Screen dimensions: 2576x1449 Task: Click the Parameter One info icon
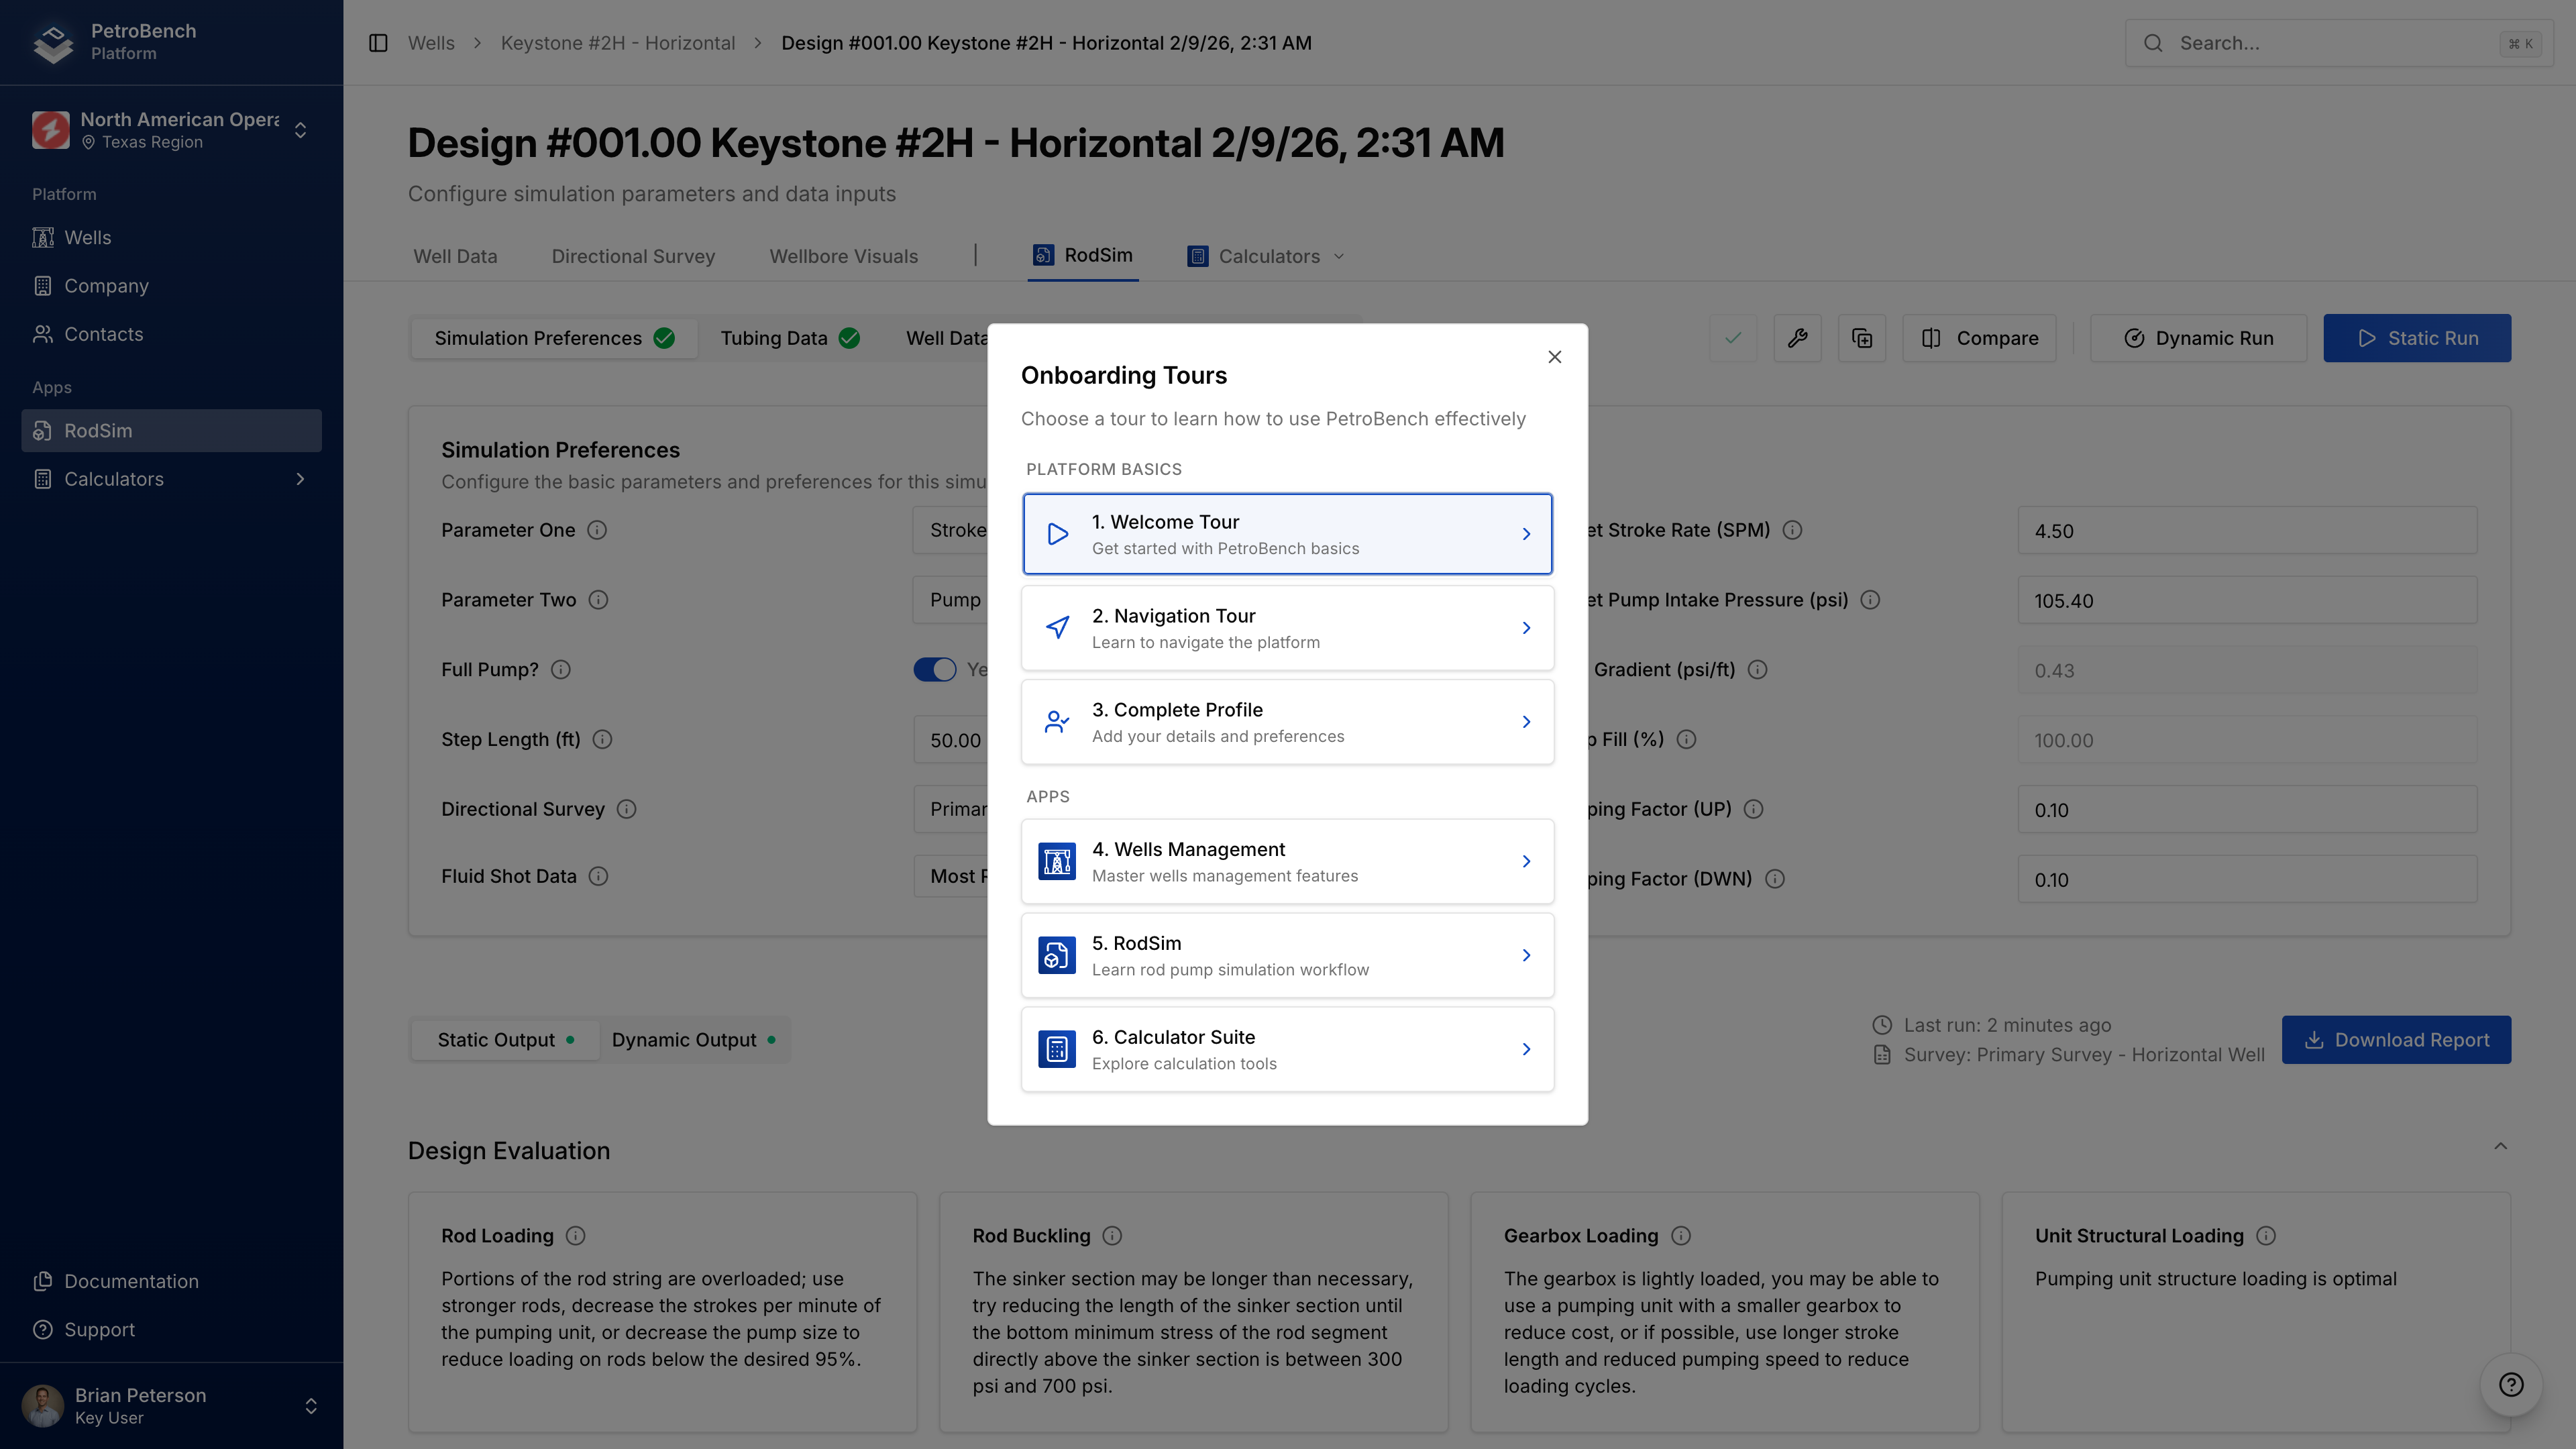[x=597, y=530]
